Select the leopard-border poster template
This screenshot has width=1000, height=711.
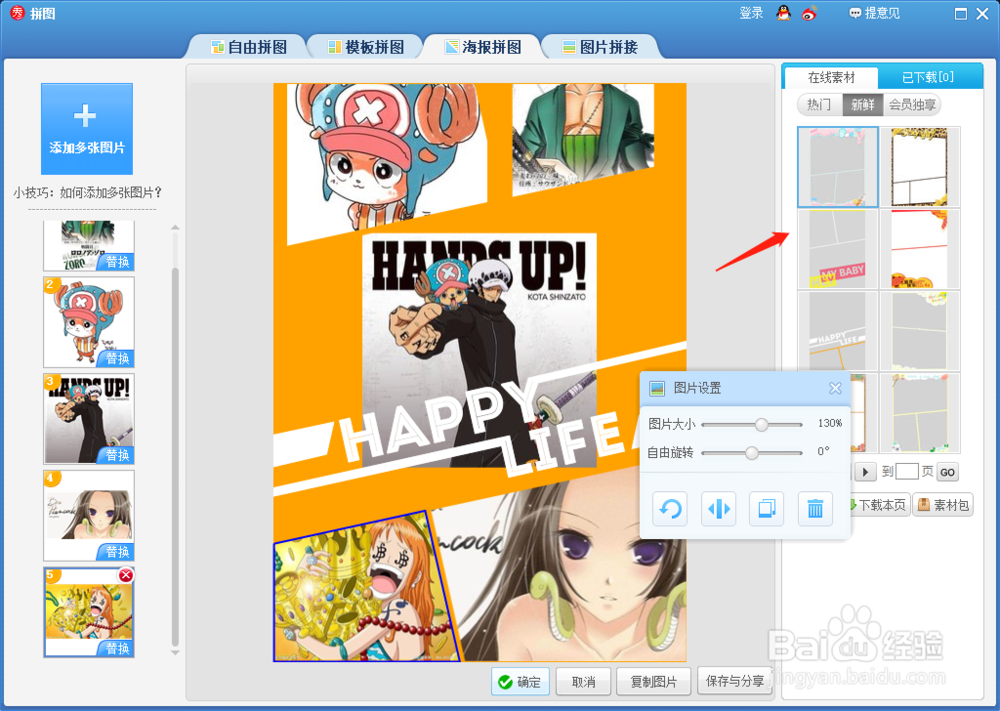click(x=920, y=167)
